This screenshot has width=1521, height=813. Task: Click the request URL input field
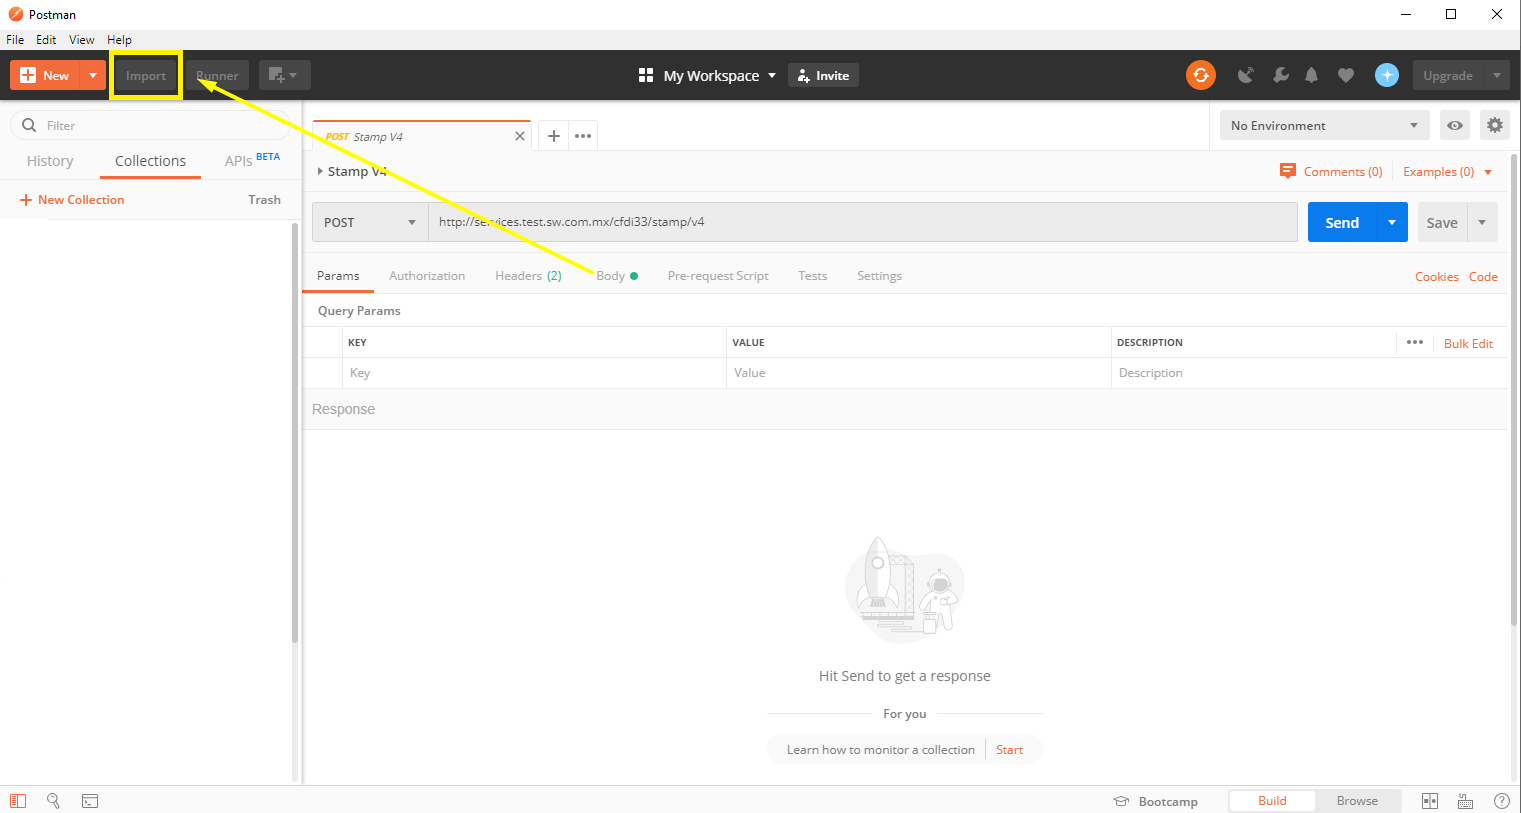click(x=860, y=222)
